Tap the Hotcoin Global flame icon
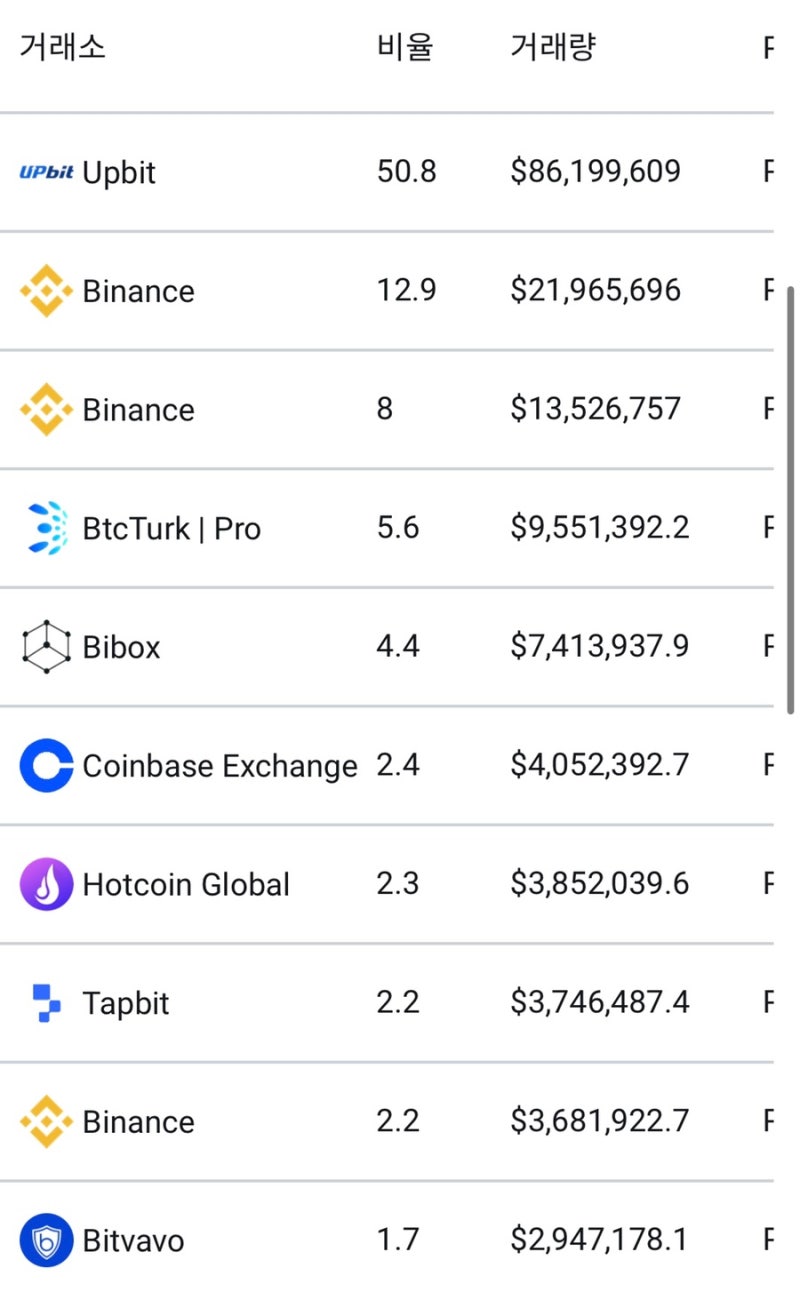Screen dimensions: 800x1292 pos(46,884)
